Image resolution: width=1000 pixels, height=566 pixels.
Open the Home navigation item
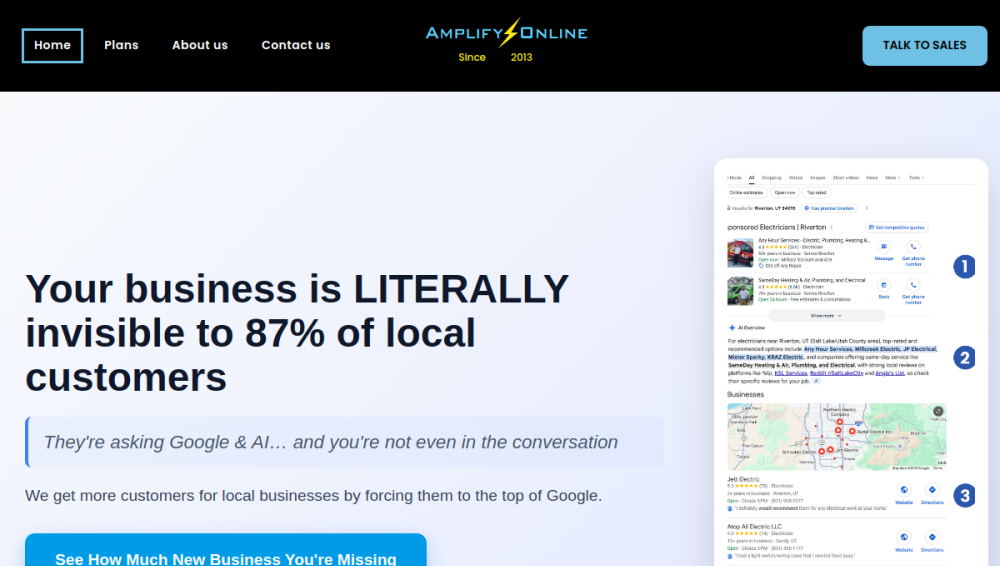pyautogui.click(x=52, y=45)
